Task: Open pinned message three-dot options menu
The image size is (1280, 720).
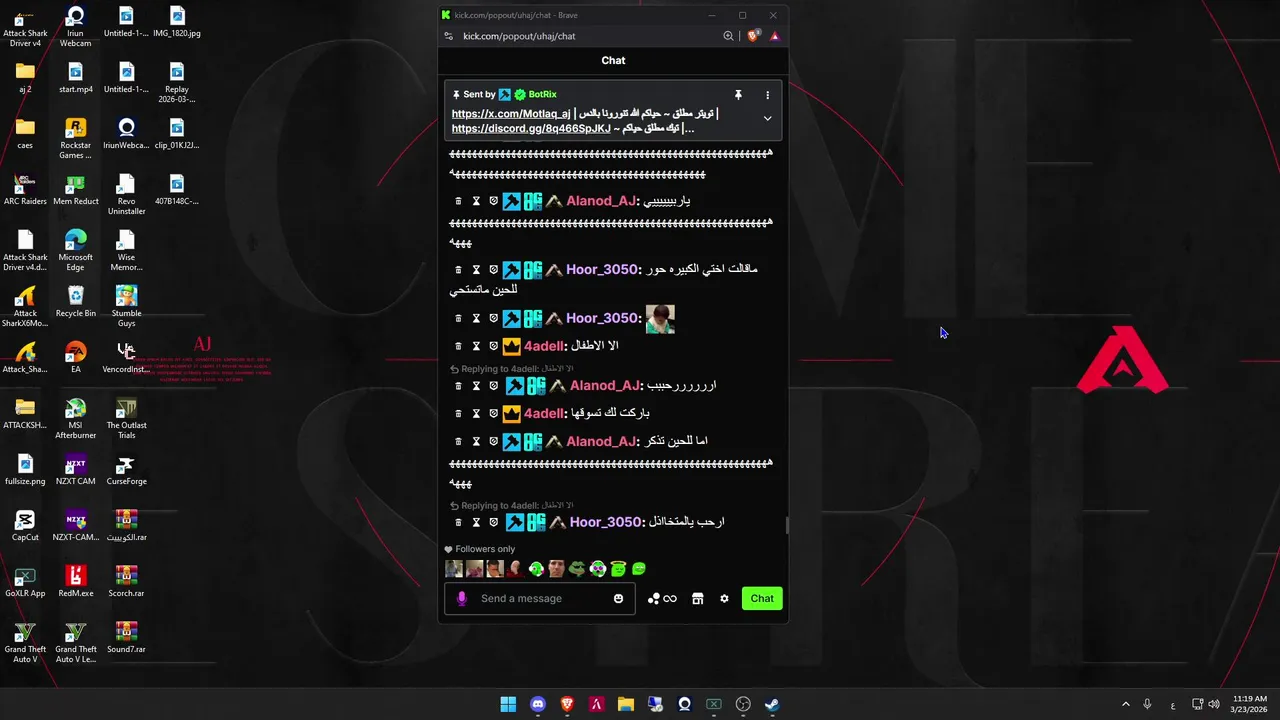Action: click(x=768, y=95)
